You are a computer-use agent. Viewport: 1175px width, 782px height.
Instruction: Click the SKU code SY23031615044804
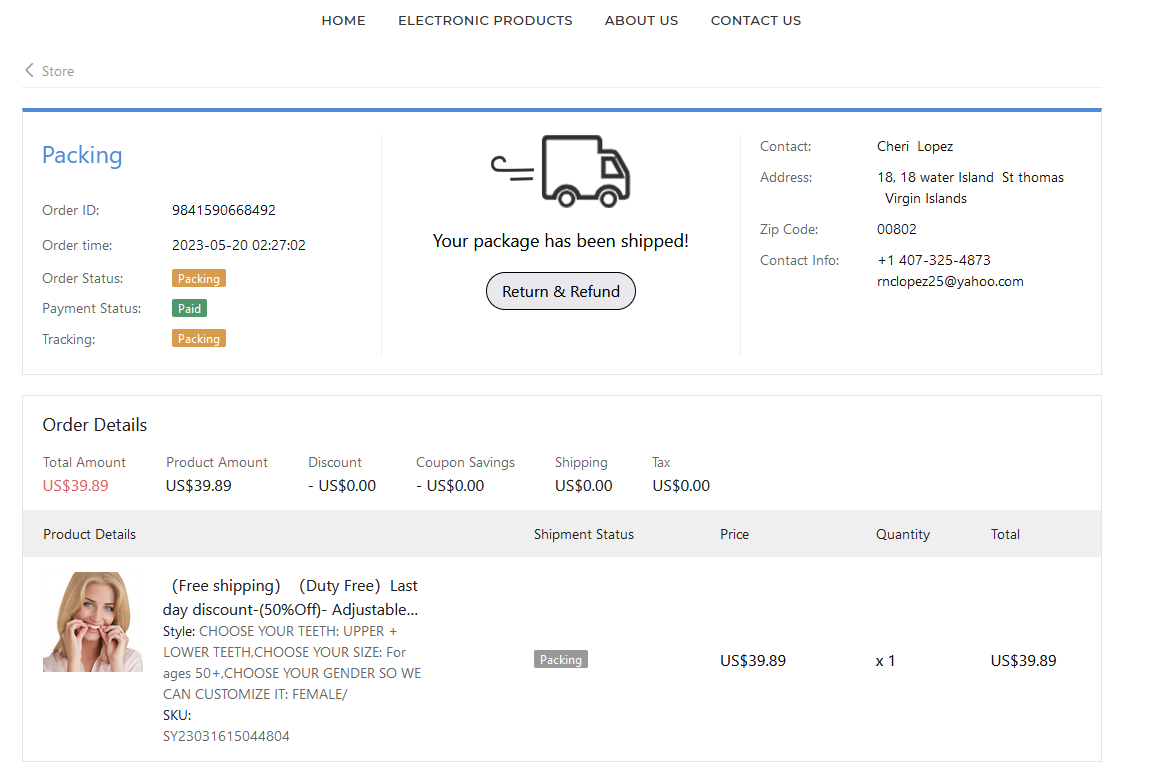click(226, 736)
